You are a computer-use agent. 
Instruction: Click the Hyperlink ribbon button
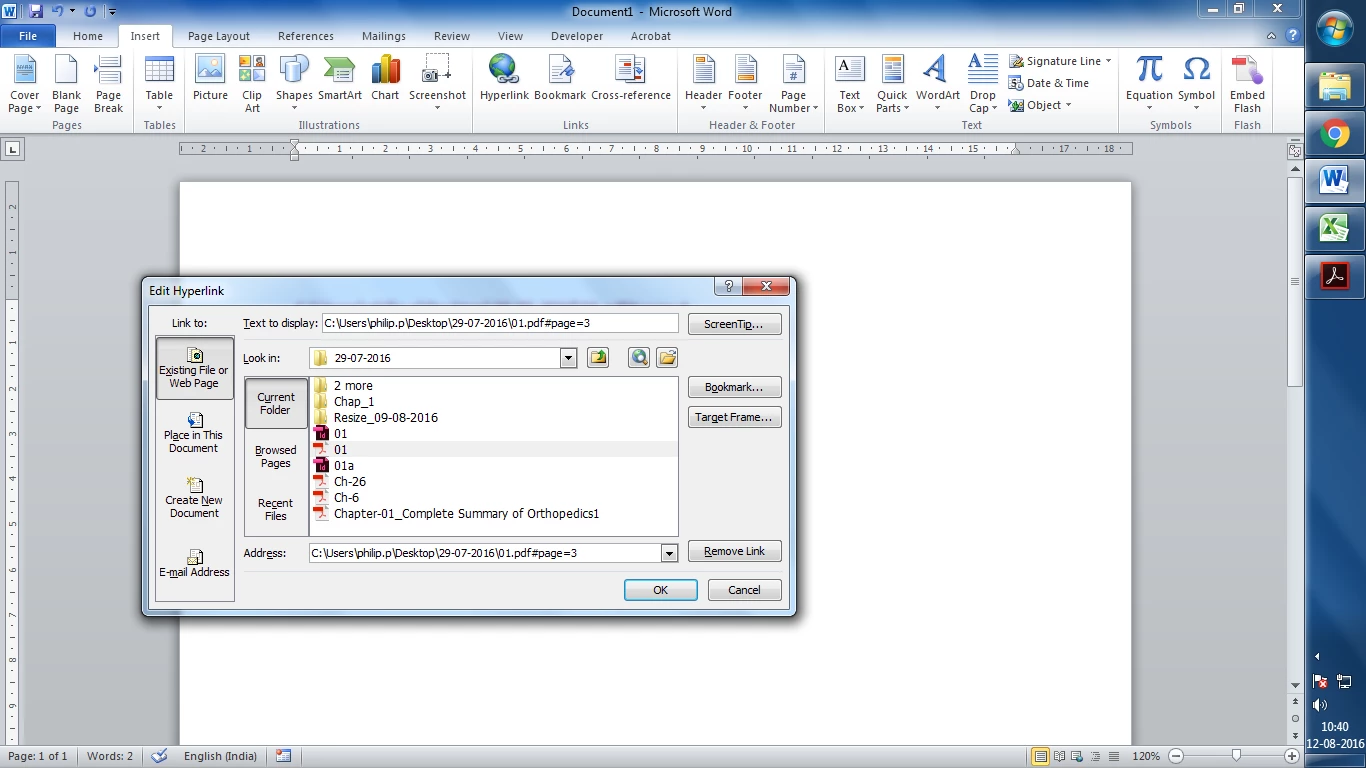tap(503, 80)
